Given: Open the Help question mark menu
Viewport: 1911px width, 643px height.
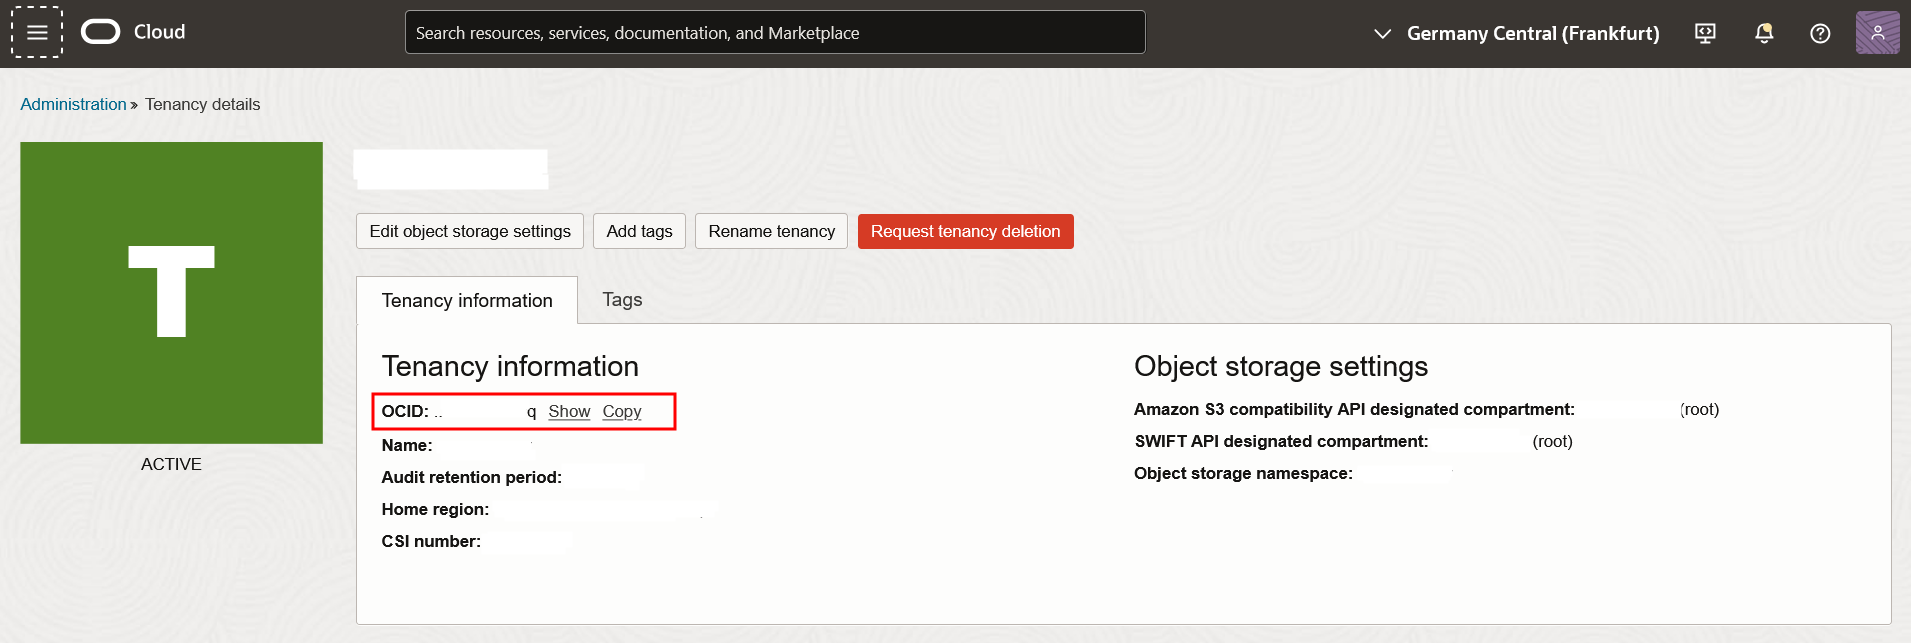Looking at the screenshot, I should (x=1820, y=33).
